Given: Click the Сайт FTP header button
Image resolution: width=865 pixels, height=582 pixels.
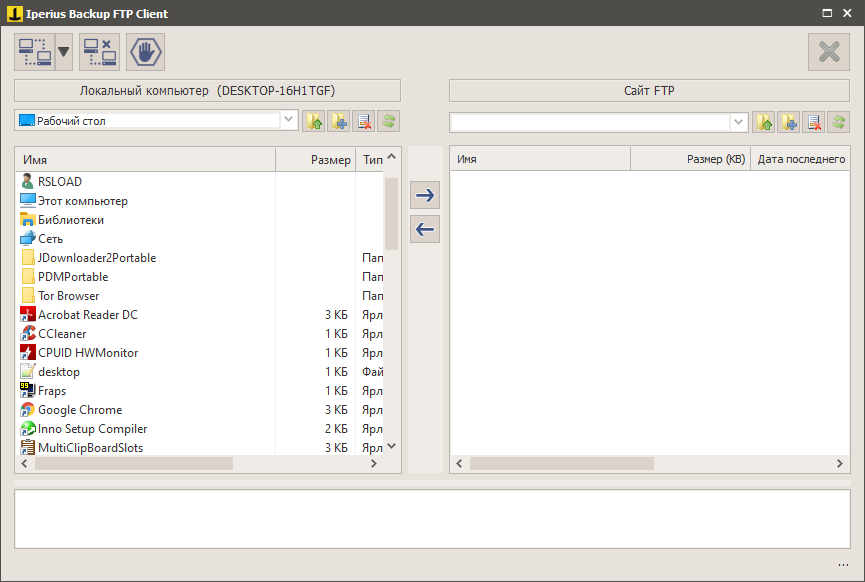Looking at the screenshot, I should pyautogui.click(x=649, y=90).
